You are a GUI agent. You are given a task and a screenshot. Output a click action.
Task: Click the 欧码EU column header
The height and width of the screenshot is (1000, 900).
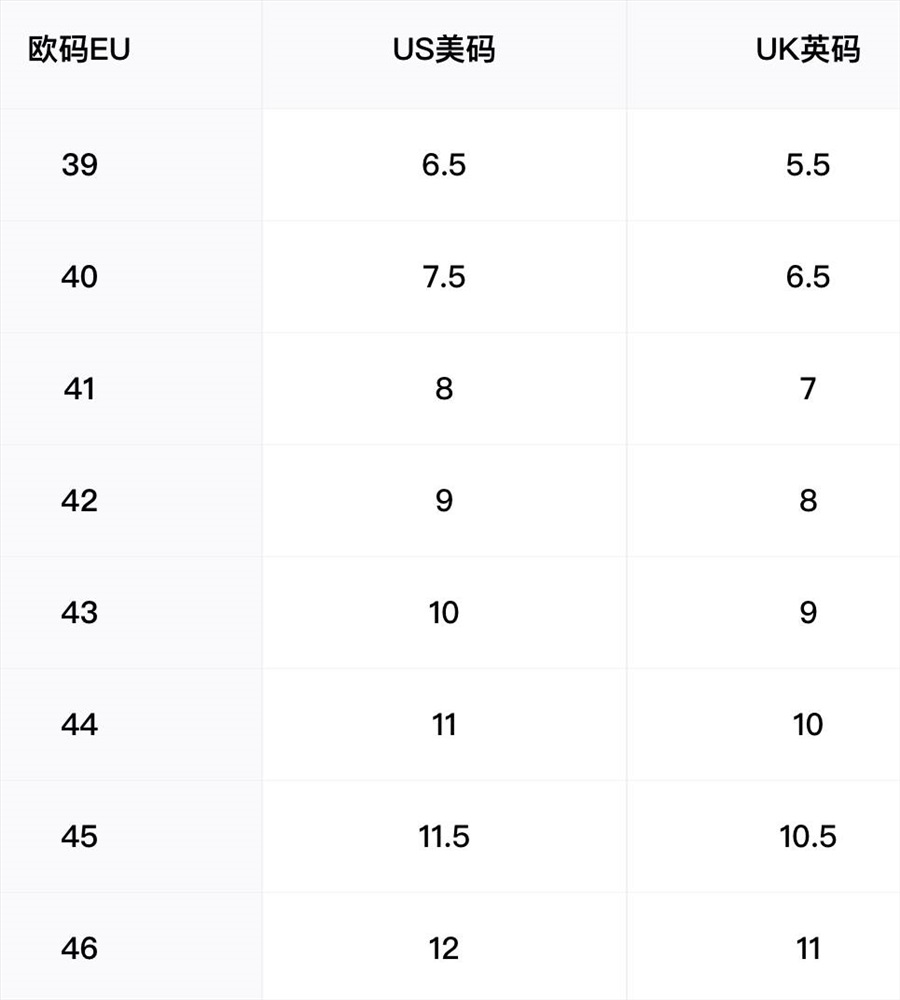point(79,50)
